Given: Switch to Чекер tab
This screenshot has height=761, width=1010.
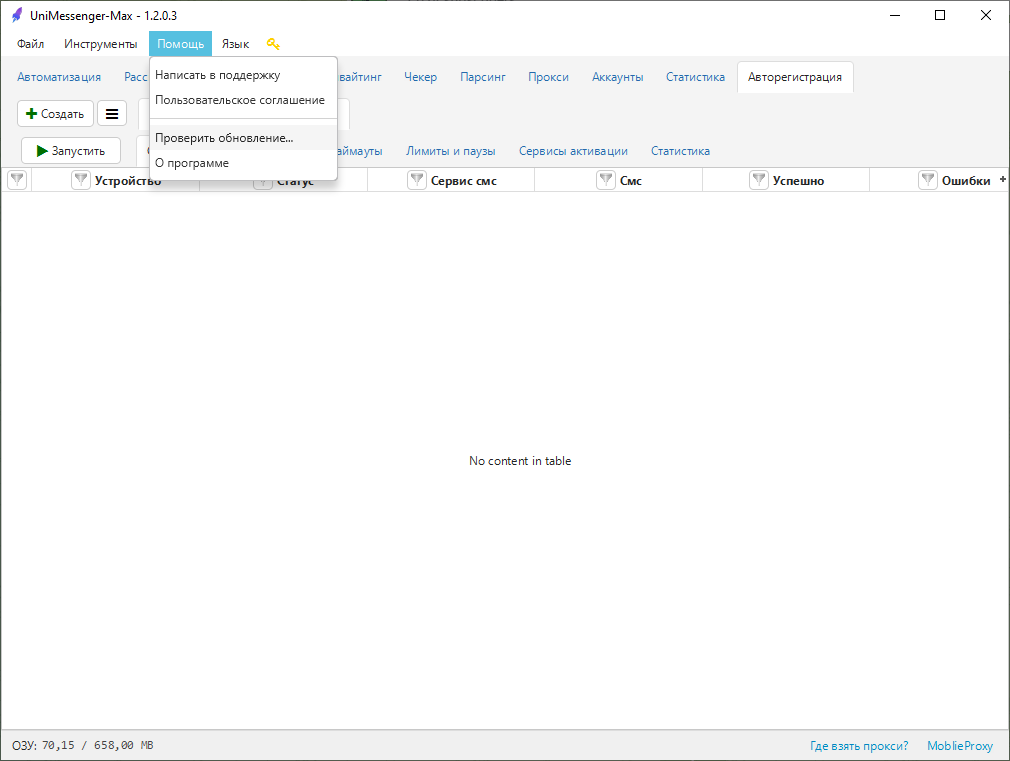Looking at the screenshot, I should (x=420, y=77).
